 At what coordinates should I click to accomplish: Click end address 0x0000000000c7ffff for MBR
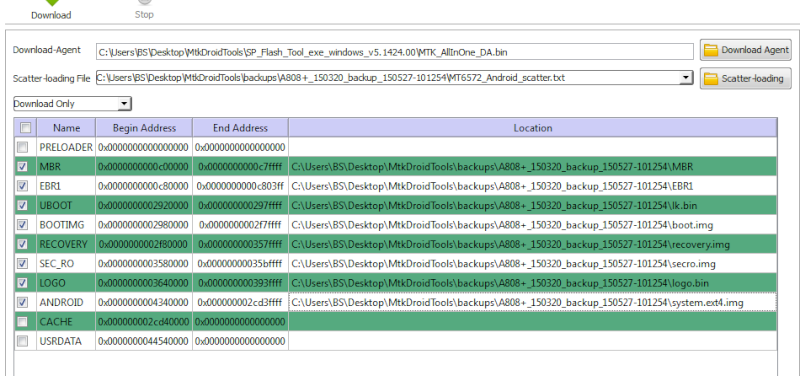tap(240, 167)
